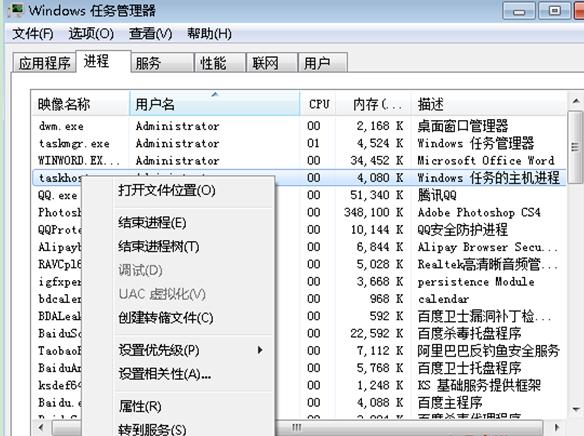Open the 查看(V) menu
The height and width of the screenshot is (436, 584).
[150, 34]
